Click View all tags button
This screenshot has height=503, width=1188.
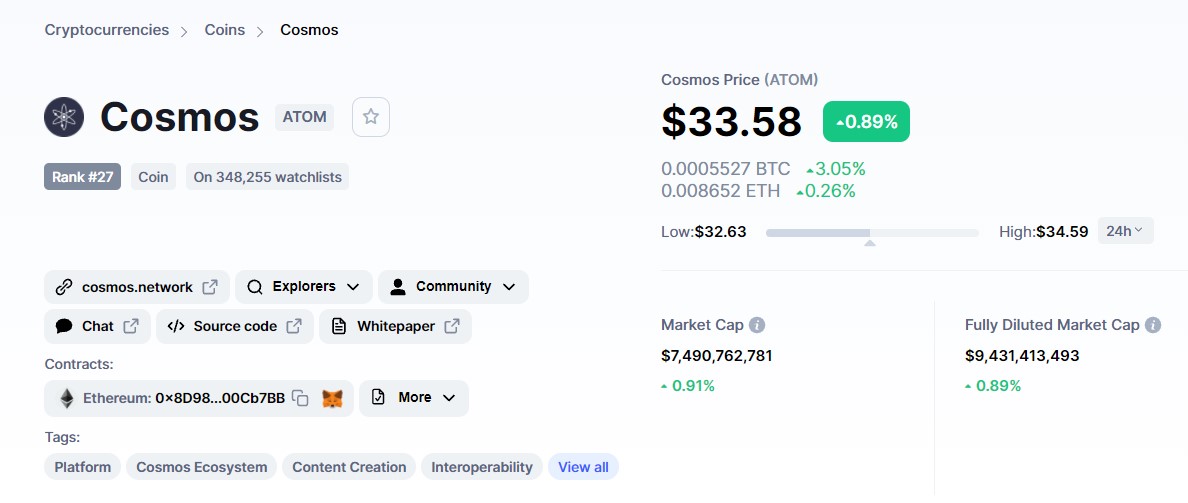coord(583,467)
